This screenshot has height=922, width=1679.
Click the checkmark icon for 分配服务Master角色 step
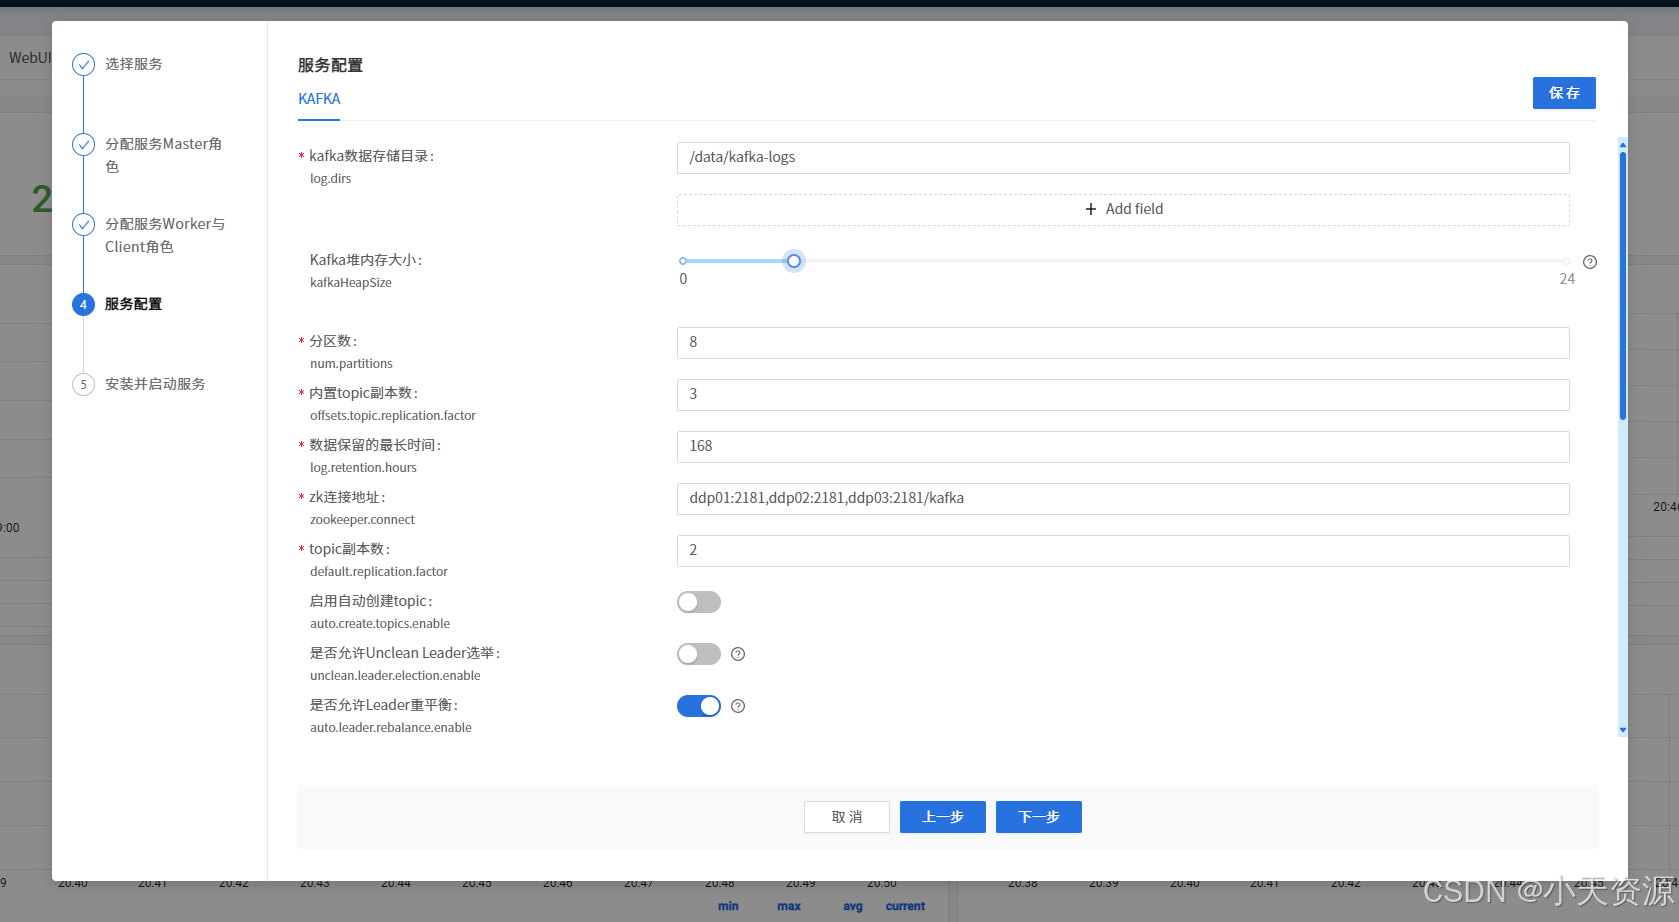83,145
